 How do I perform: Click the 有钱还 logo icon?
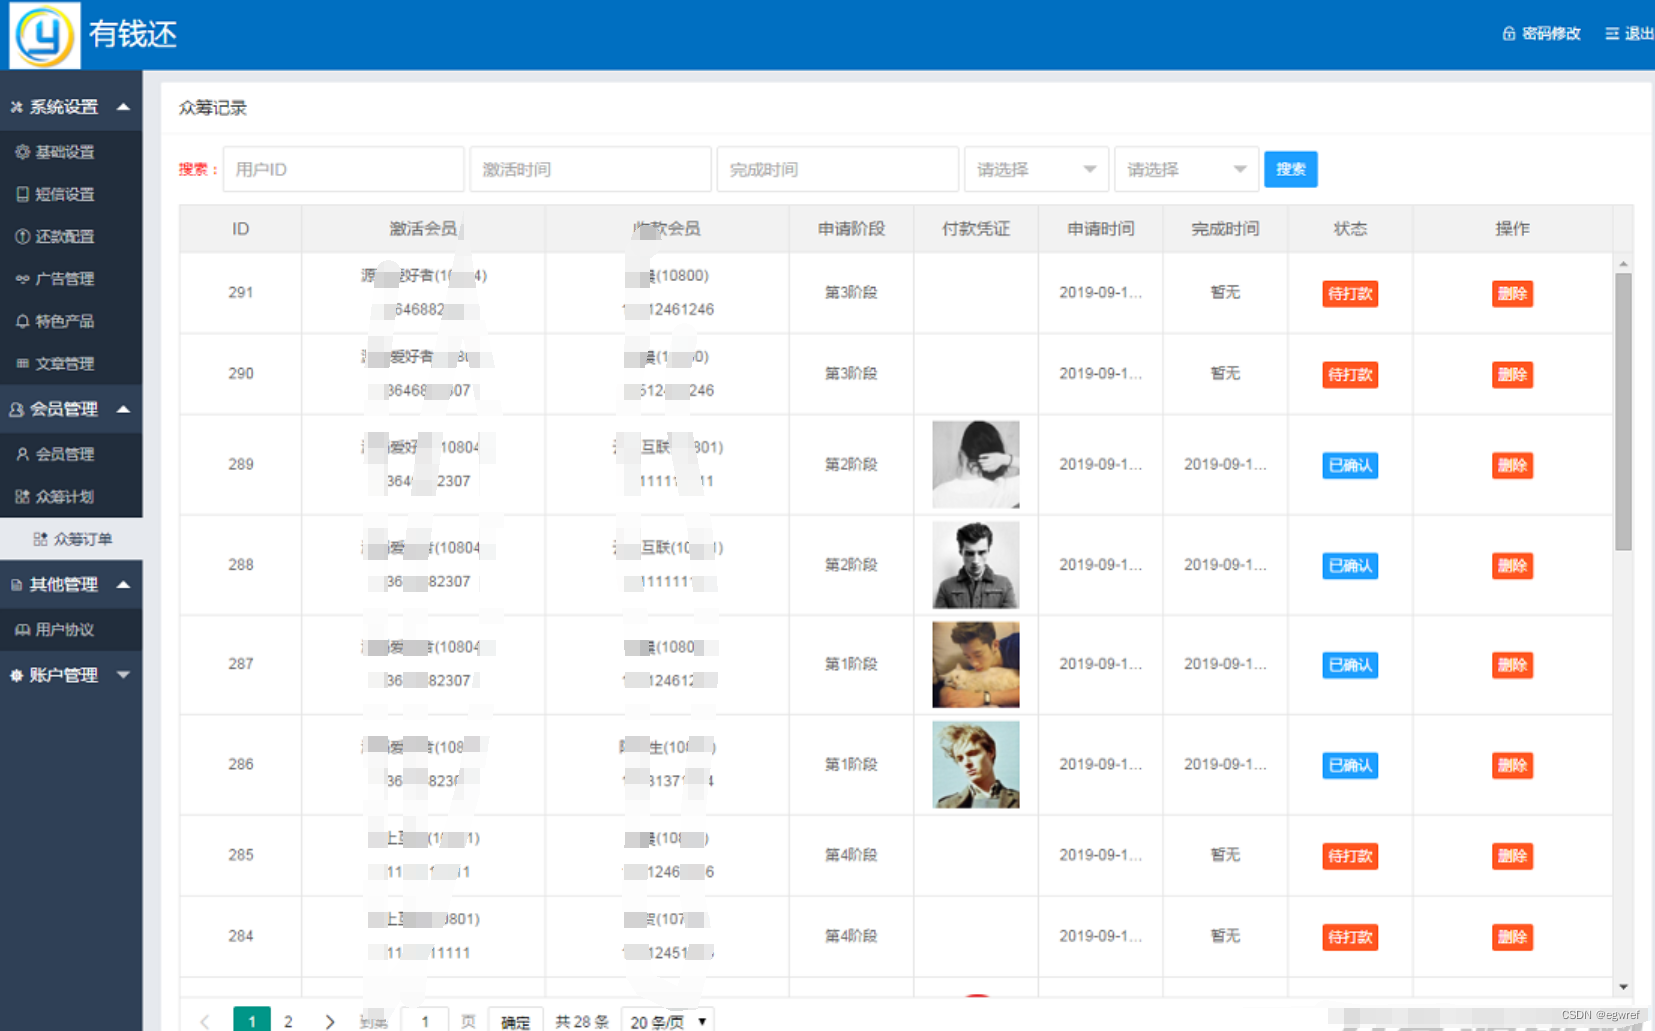click(44, 35)
